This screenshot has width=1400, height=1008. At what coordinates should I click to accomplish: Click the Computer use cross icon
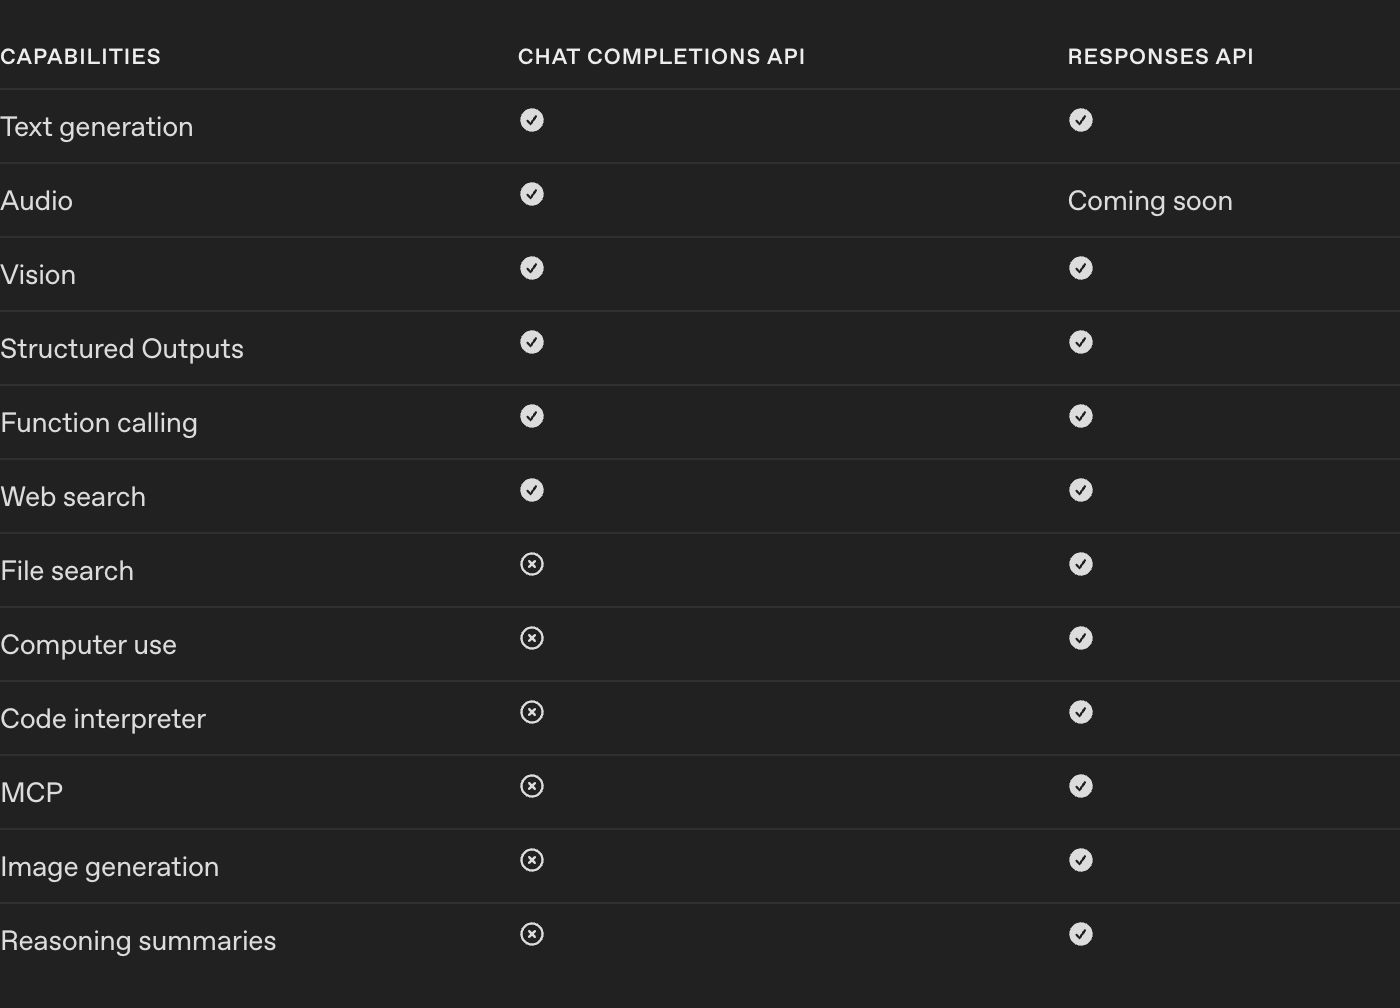pyautogui.click(x=532, y=638)
